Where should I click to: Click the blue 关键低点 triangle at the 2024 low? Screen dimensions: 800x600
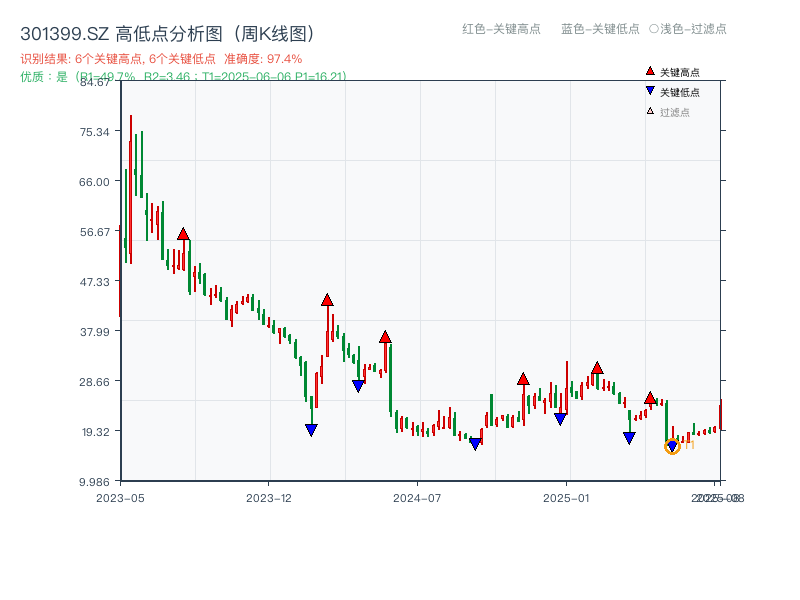(x=473, y=442)
